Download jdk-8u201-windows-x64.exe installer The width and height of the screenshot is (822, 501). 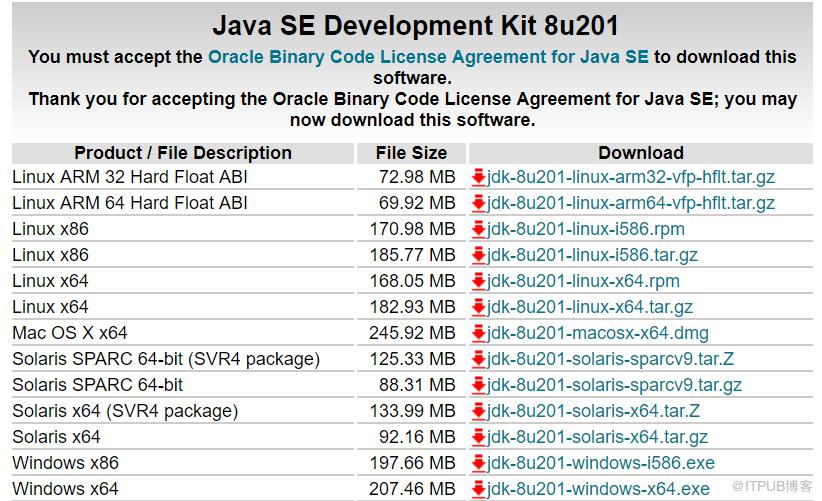tap(598, 489)
